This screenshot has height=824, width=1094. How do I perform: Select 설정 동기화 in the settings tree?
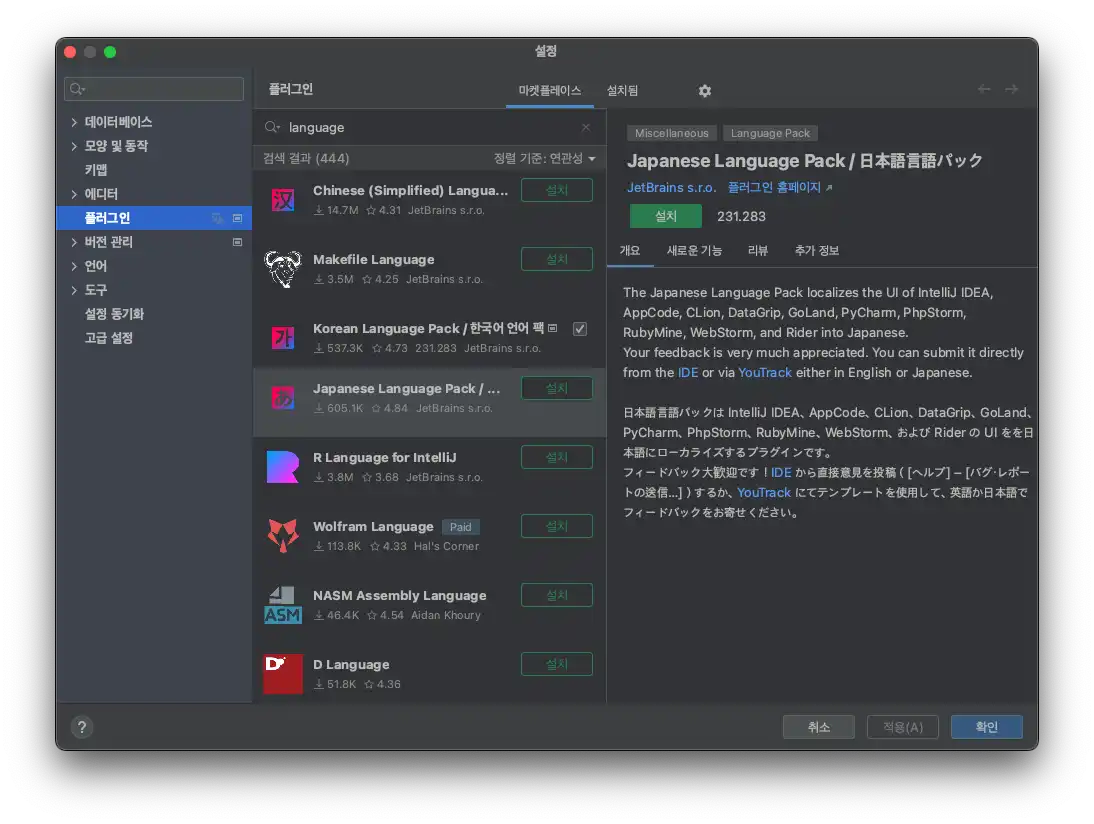114,314
